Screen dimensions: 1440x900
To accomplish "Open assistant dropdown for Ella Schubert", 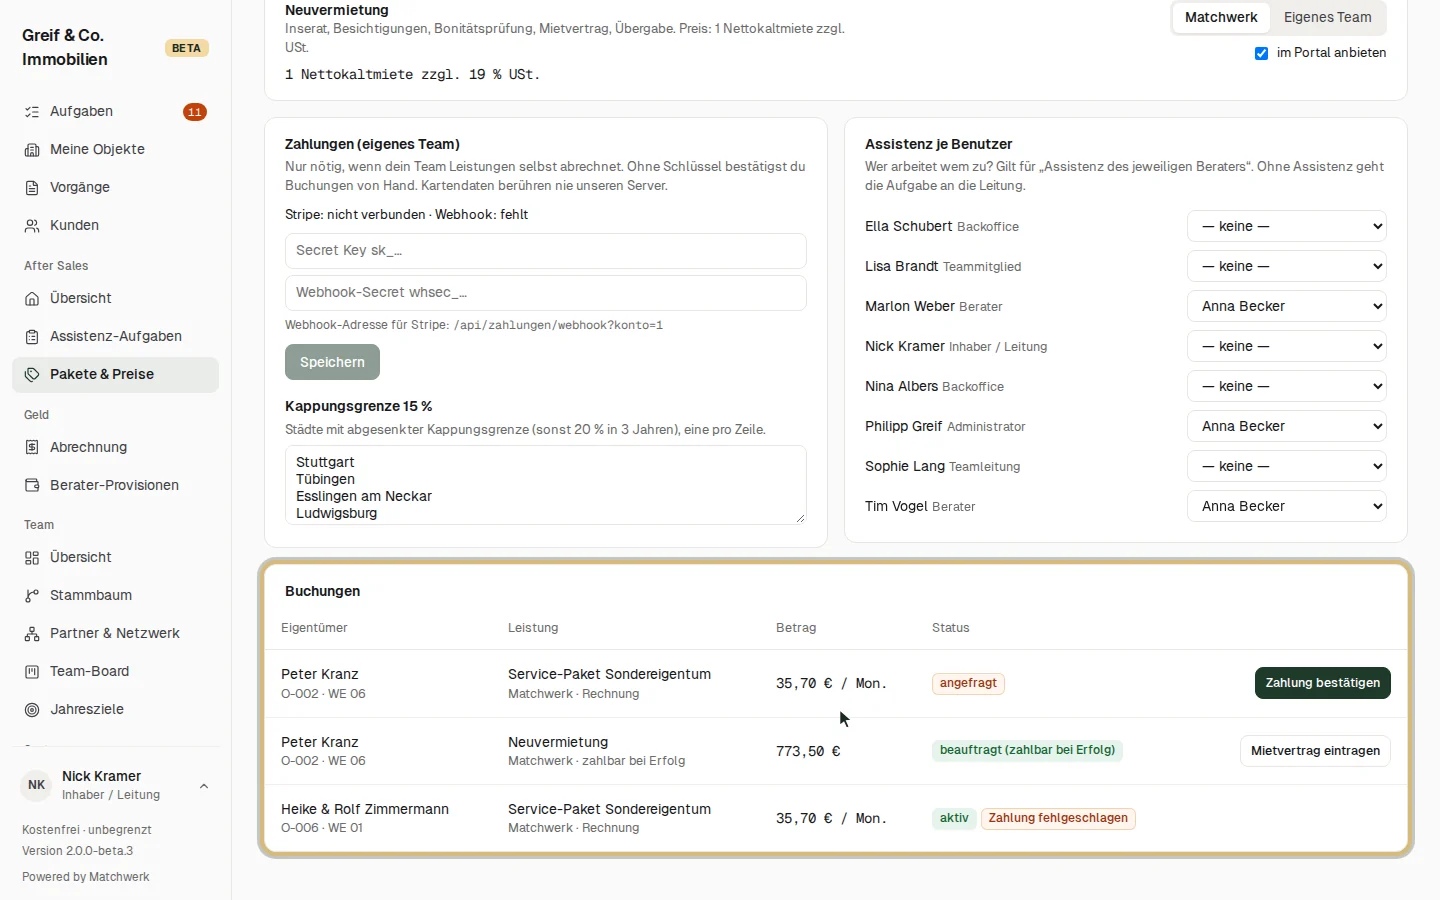I will point(1287,226).
